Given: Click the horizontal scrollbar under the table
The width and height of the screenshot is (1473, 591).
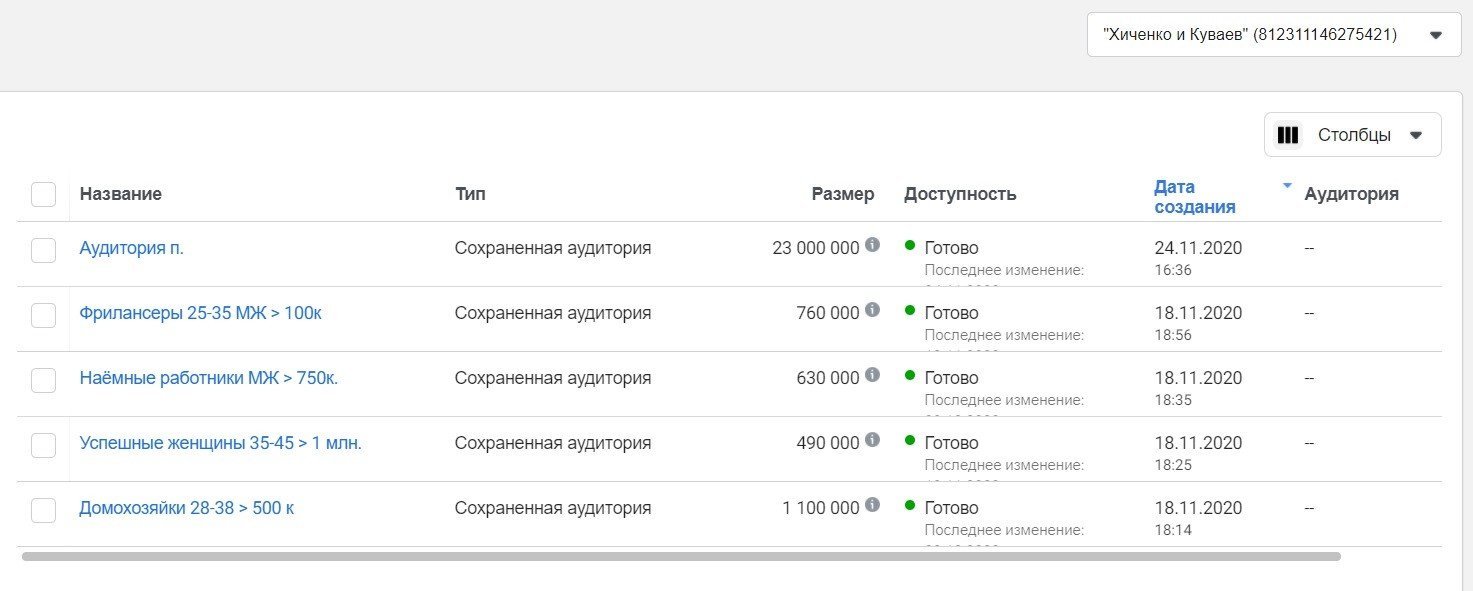Looking at the screenshot, I should 680,556.
